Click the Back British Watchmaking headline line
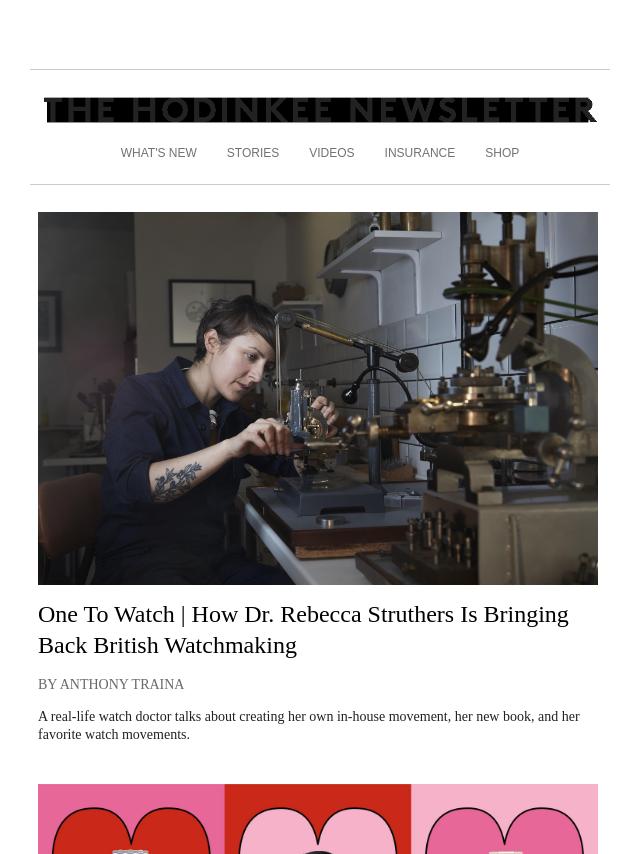640x854 pixels. tap(168, 645)
